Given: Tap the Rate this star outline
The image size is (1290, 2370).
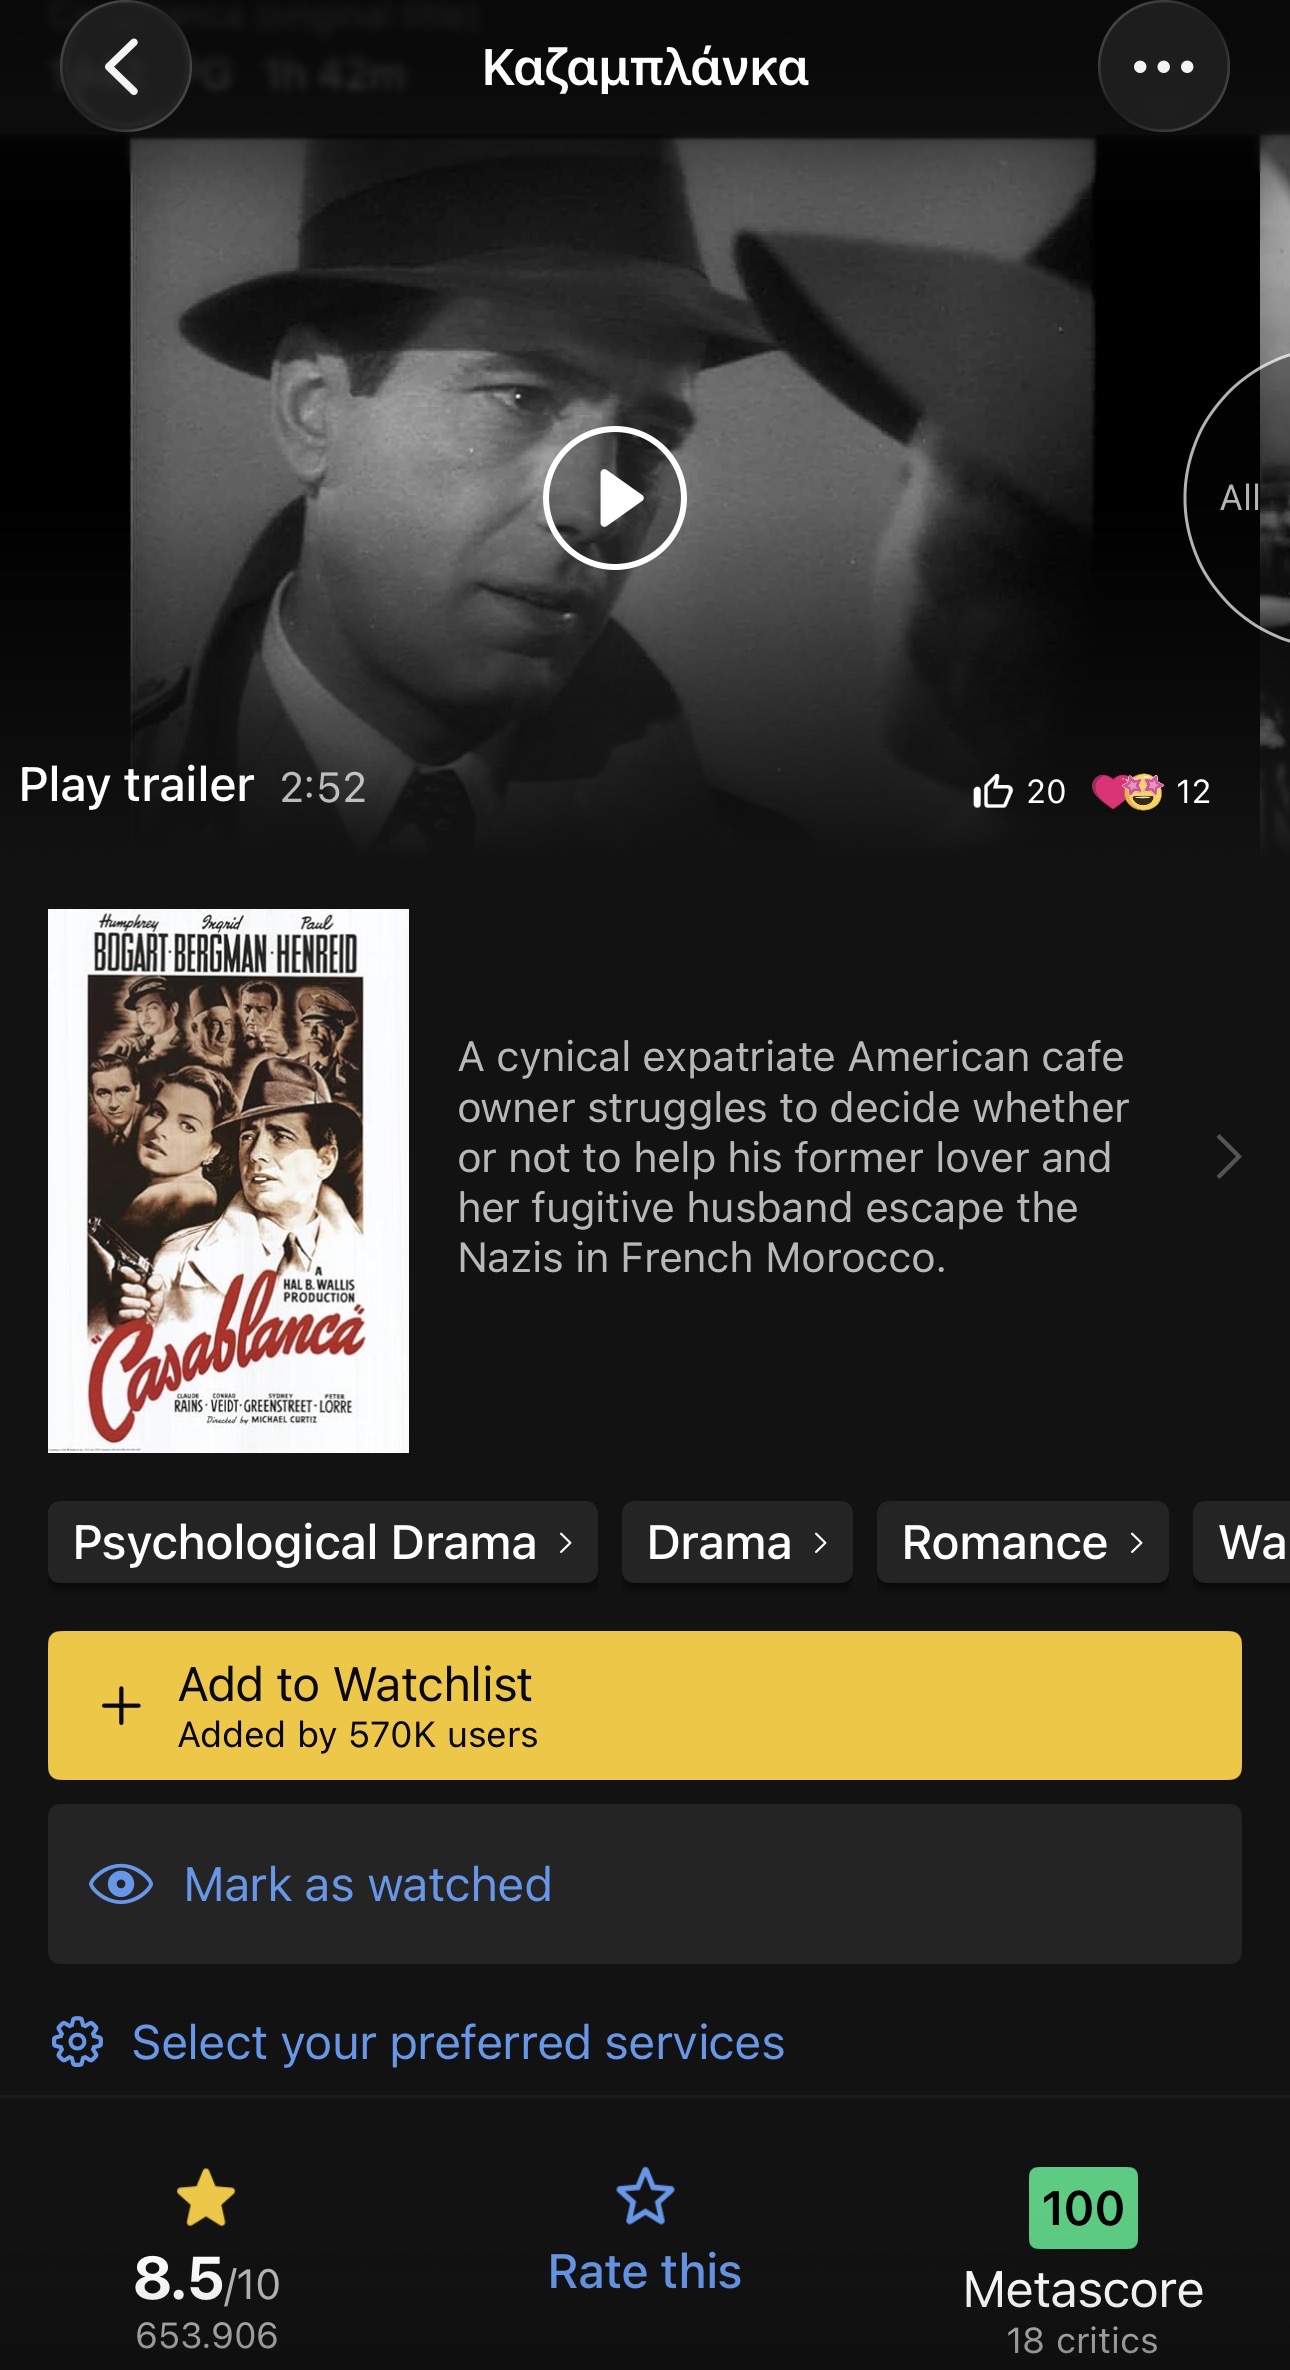Looking at the screenshot, I should 645,2198.
